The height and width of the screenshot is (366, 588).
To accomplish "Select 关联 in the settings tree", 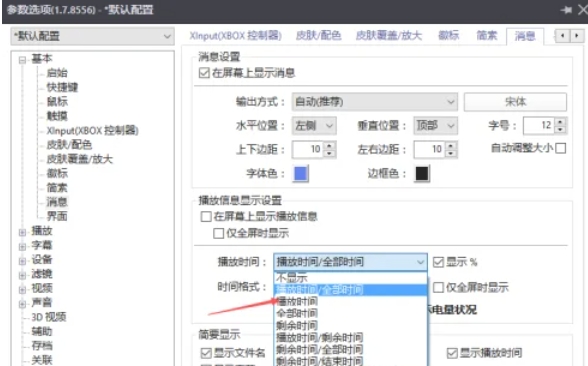I will [42, 360].
